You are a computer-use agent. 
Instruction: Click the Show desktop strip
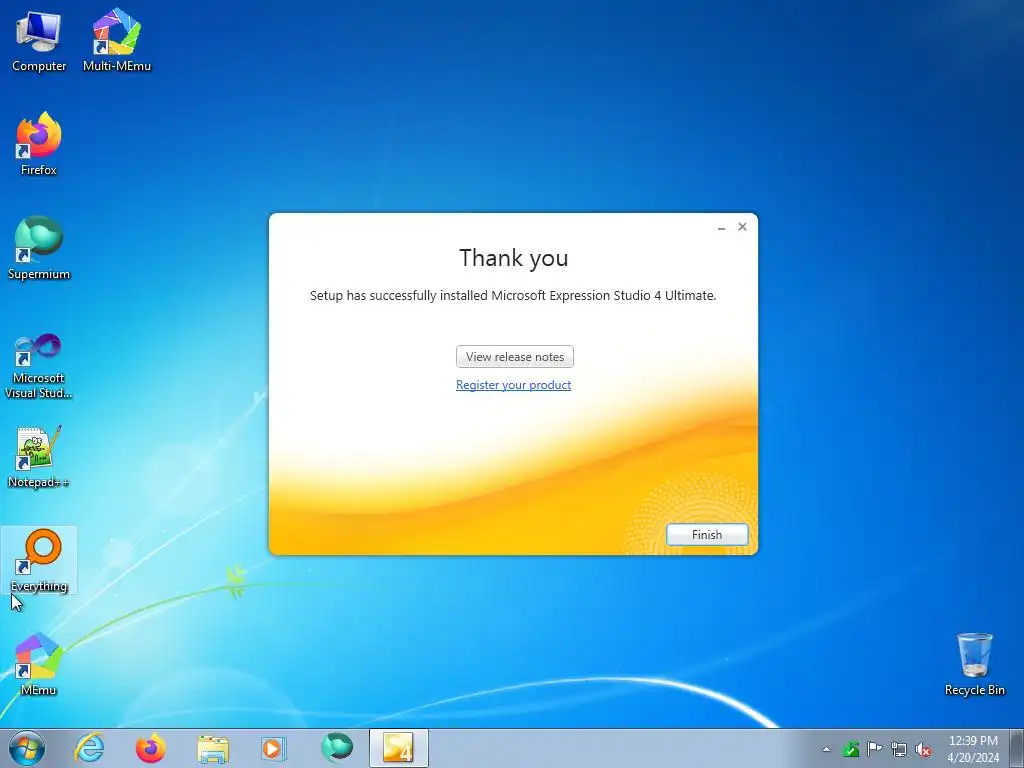pyautogui.click(x=1017, y=749)
